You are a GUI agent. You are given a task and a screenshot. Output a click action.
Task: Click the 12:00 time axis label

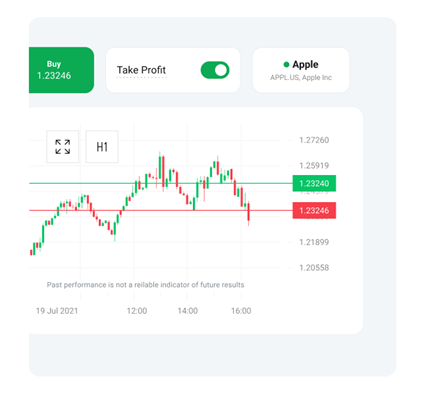(137, 311)
